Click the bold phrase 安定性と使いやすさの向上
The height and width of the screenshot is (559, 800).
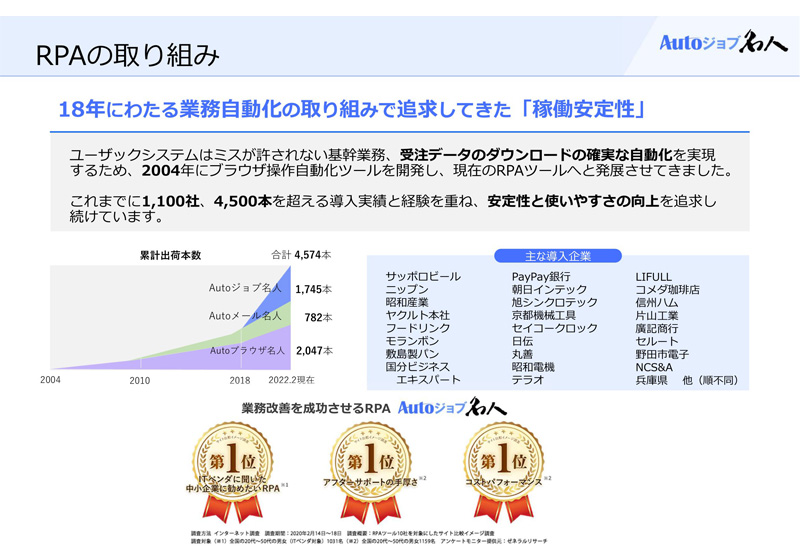point(573,201)
